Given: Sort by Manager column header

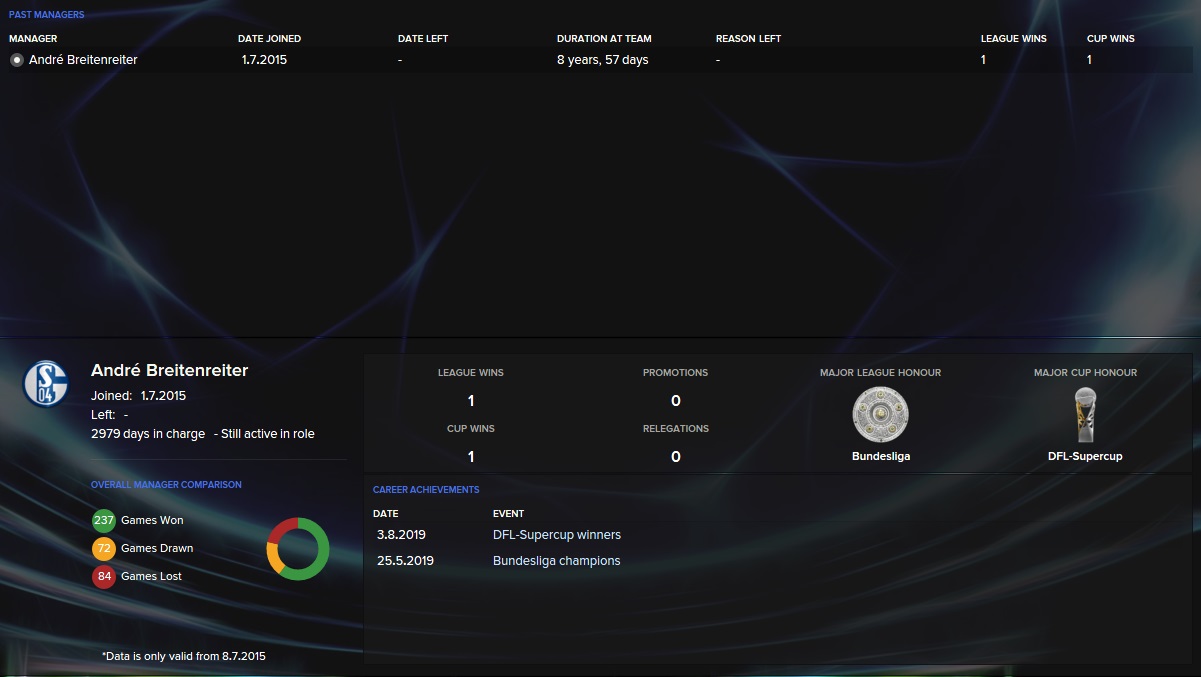Looking at the screenshot, I should 33,39.
